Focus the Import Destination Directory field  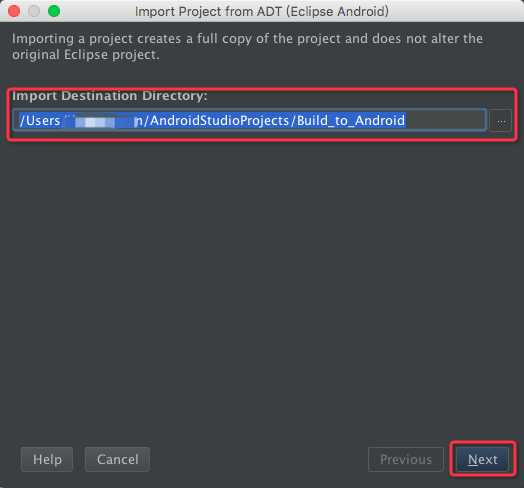[249, 120]
